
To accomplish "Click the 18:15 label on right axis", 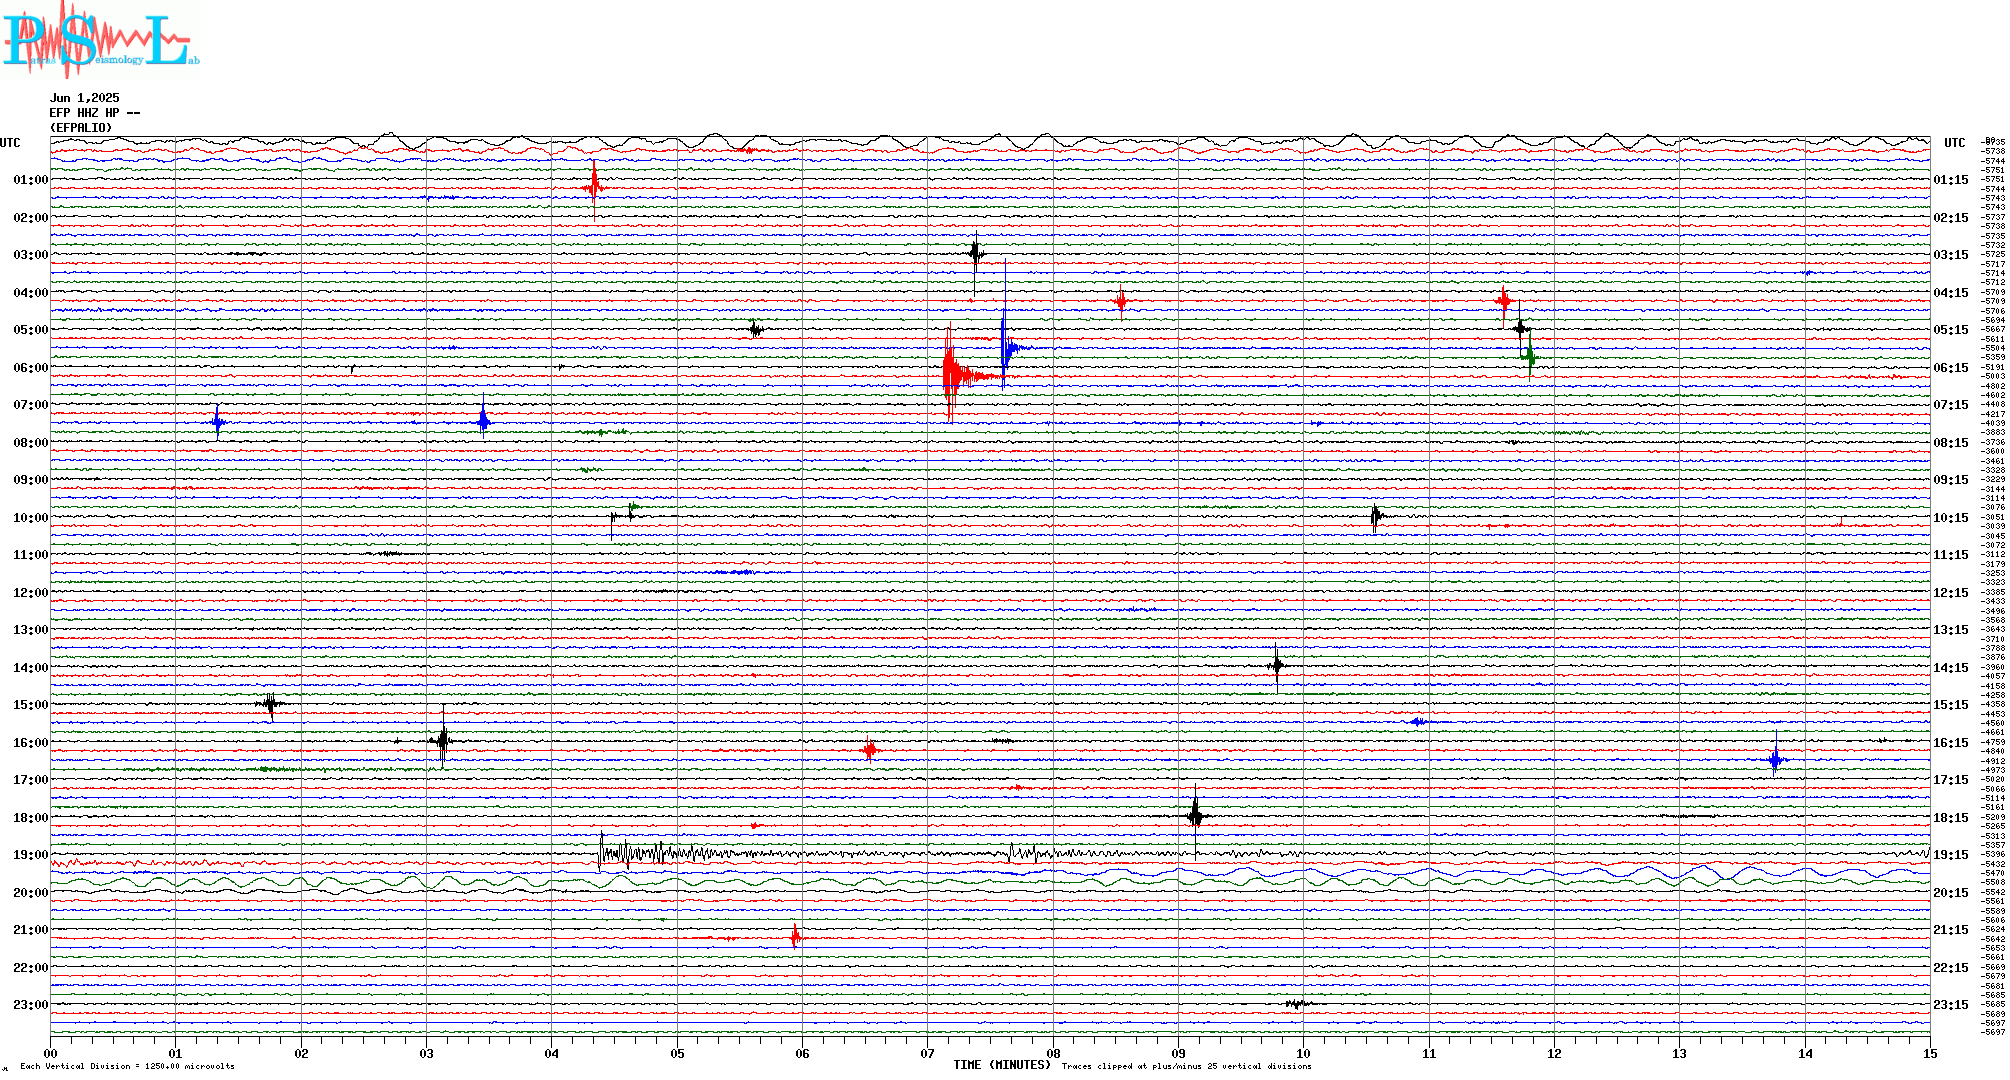I will [1951, 818].
